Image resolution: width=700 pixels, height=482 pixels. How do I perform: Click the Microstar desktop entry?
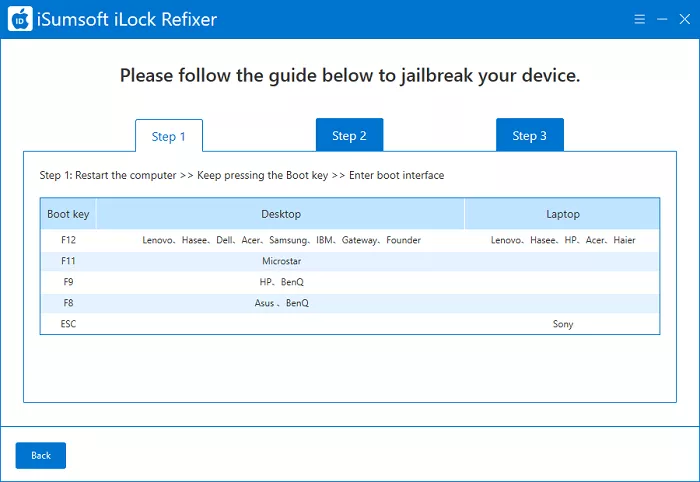tap(281, 261)
